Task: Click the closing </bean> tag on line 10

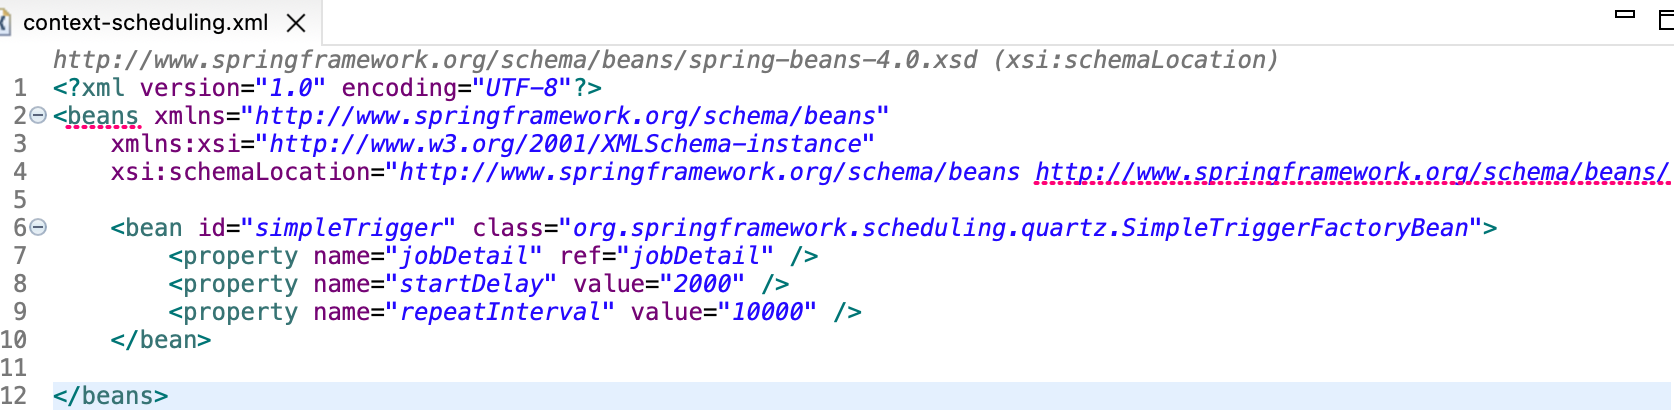Action: pyautogui.click(x=160, y=340)
